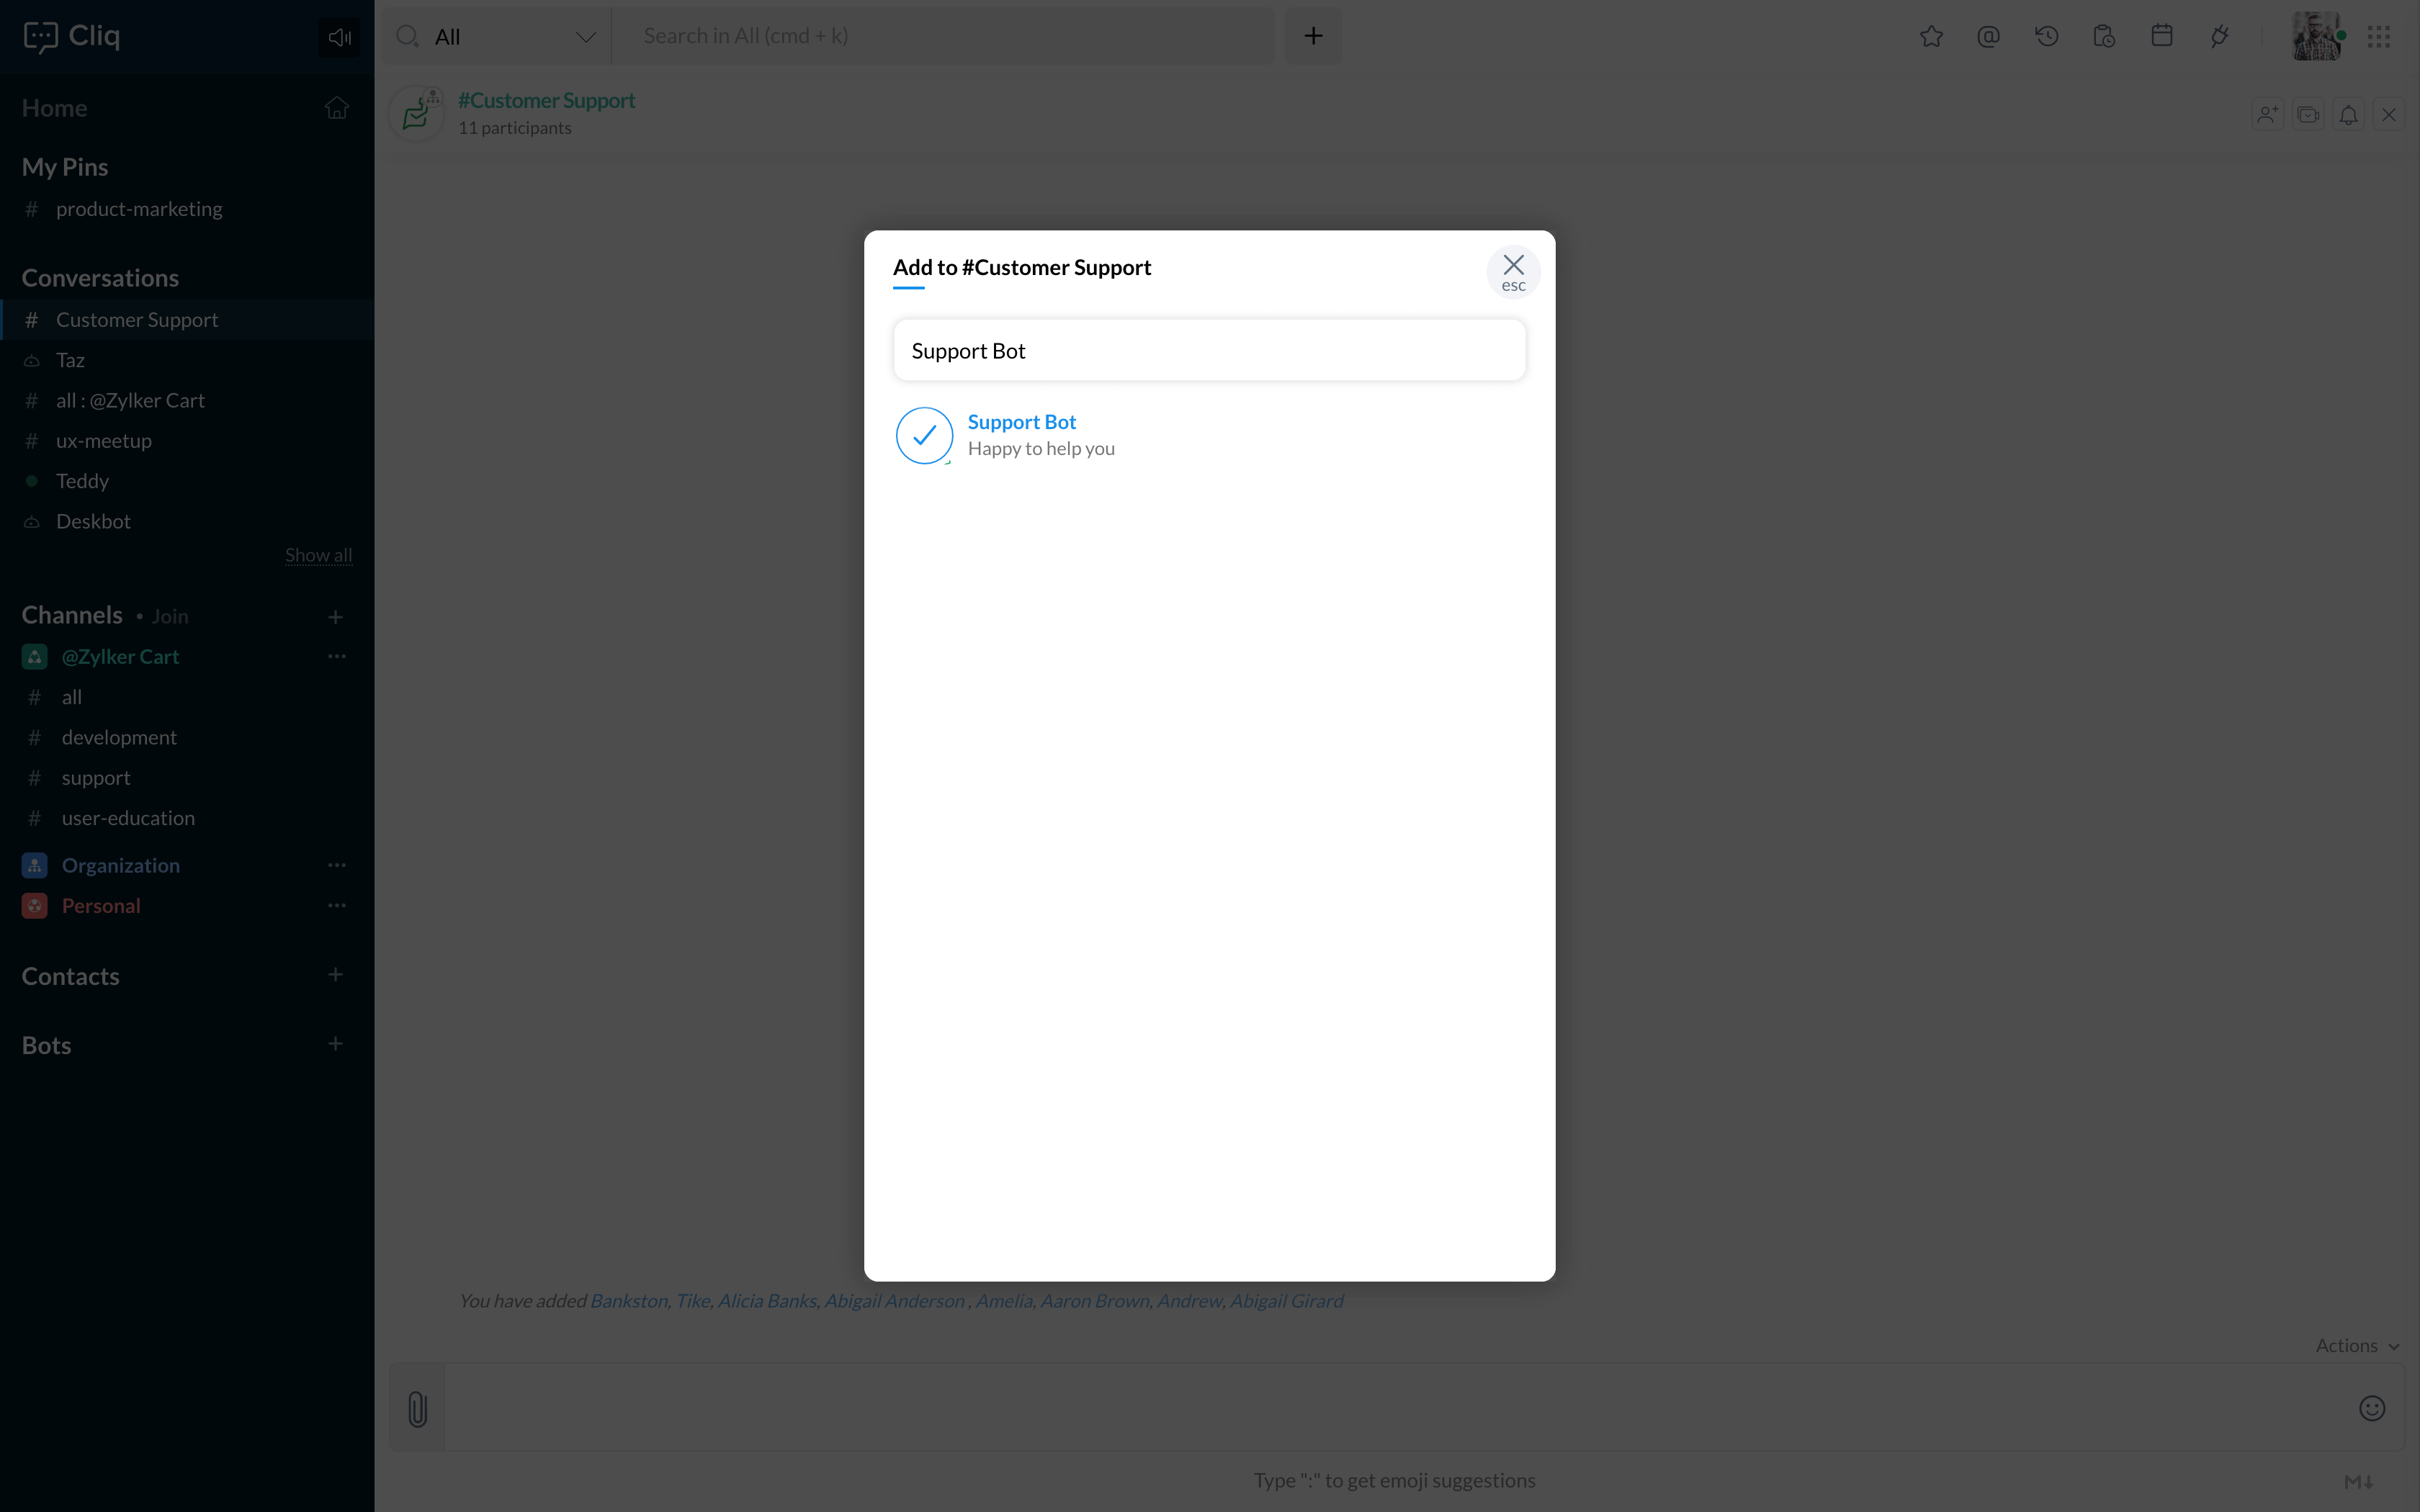Click the attachment paperclip icon

click(x=417, y=1408)
